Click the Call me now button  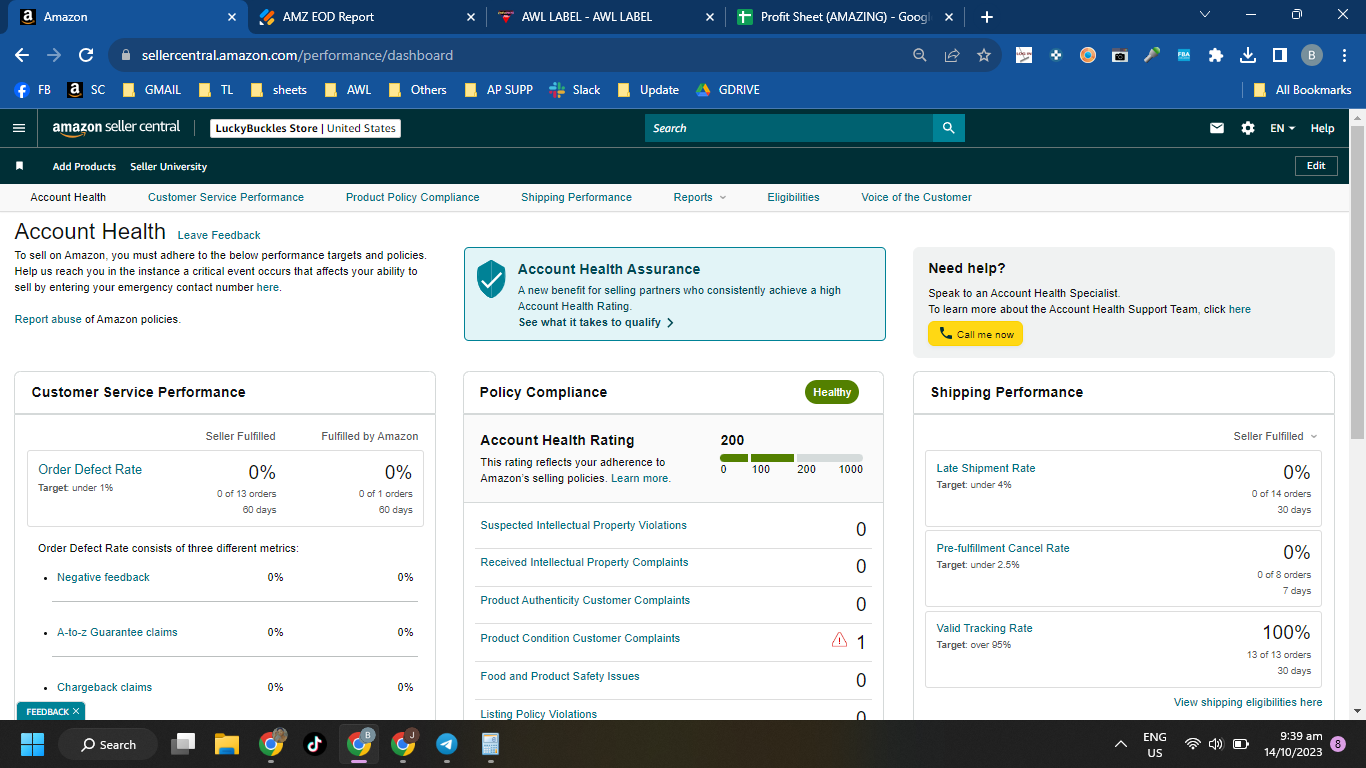tap(975, 334)
